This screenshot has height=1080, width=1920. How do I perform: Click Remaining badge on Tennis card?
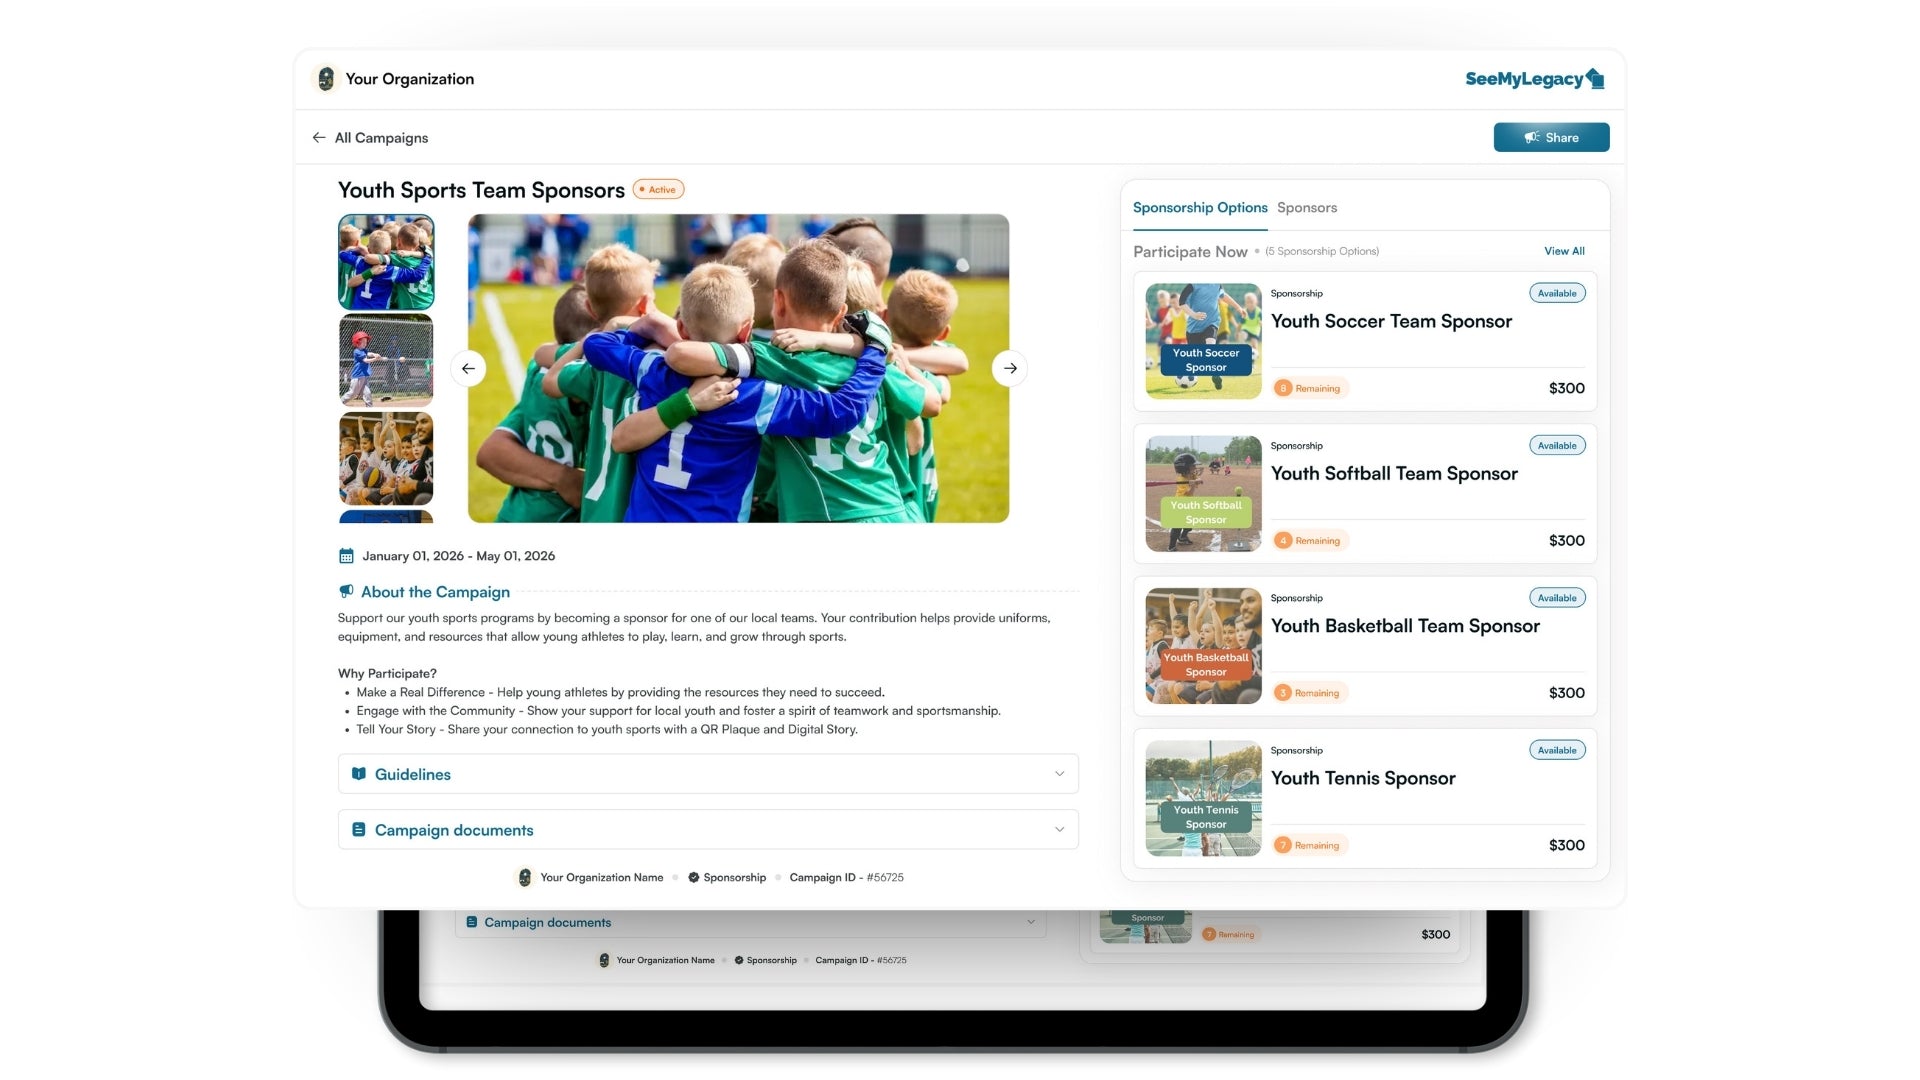click(1310, 845)
